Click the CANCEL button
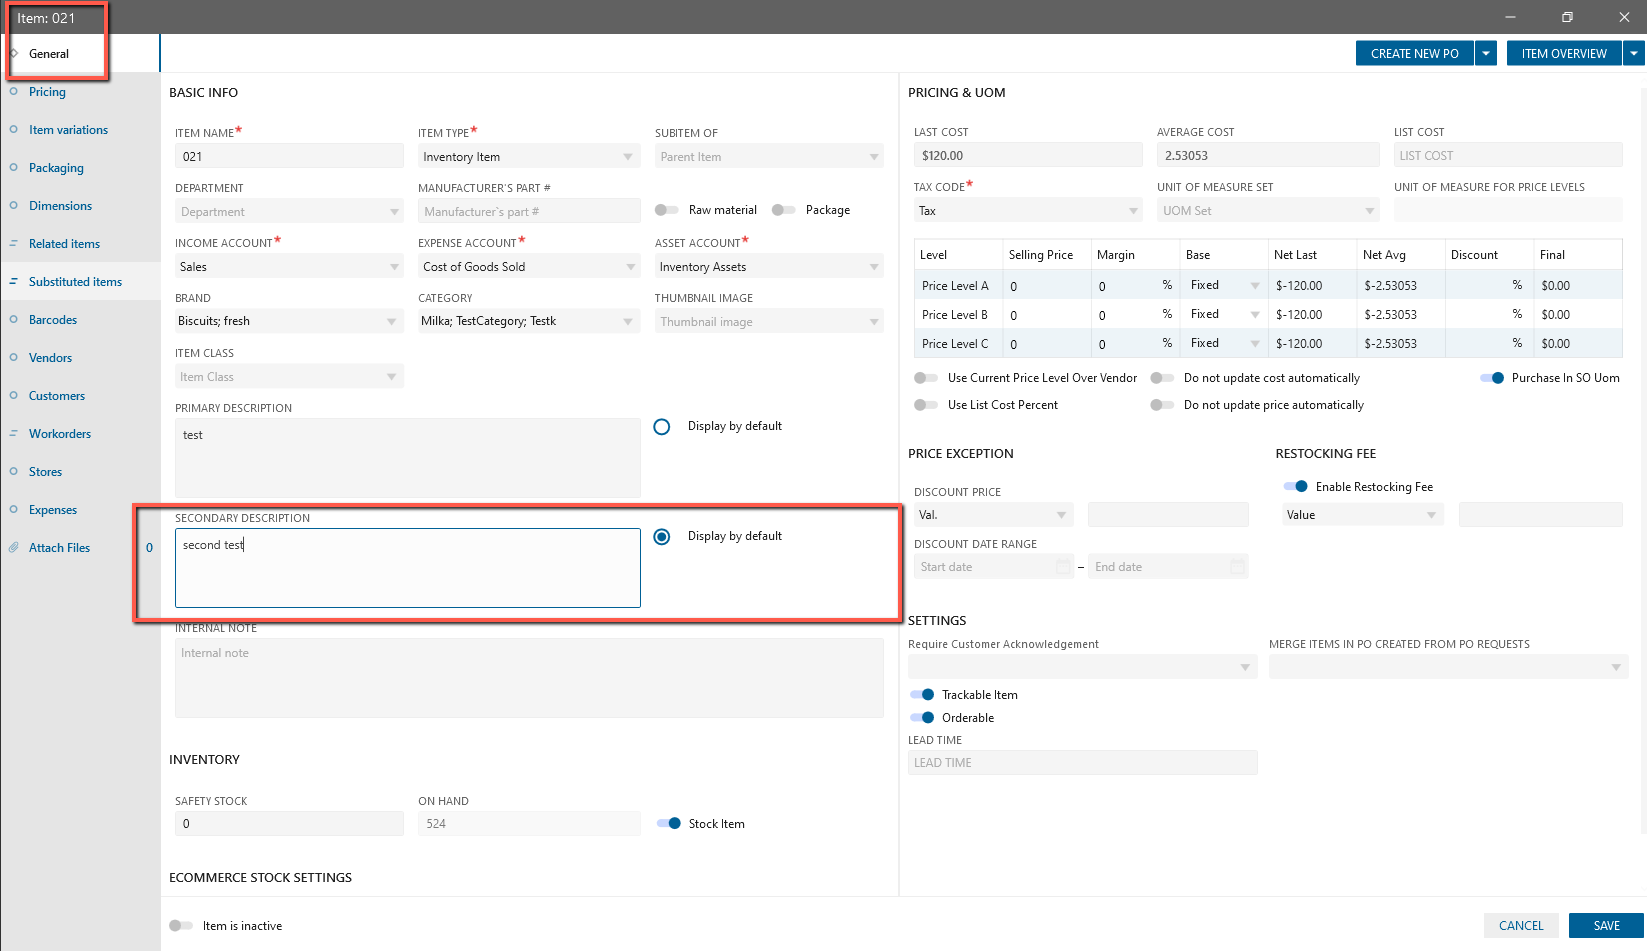Screen dimensions: 1647x951 tap(1521, 926)
